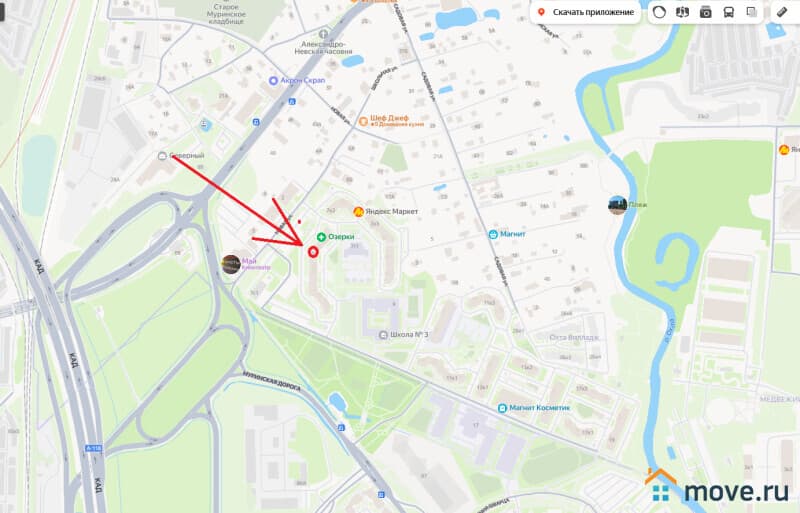
Task: Click the Шеф Джеф restaurant marker
Action: [x=363, y=121]
